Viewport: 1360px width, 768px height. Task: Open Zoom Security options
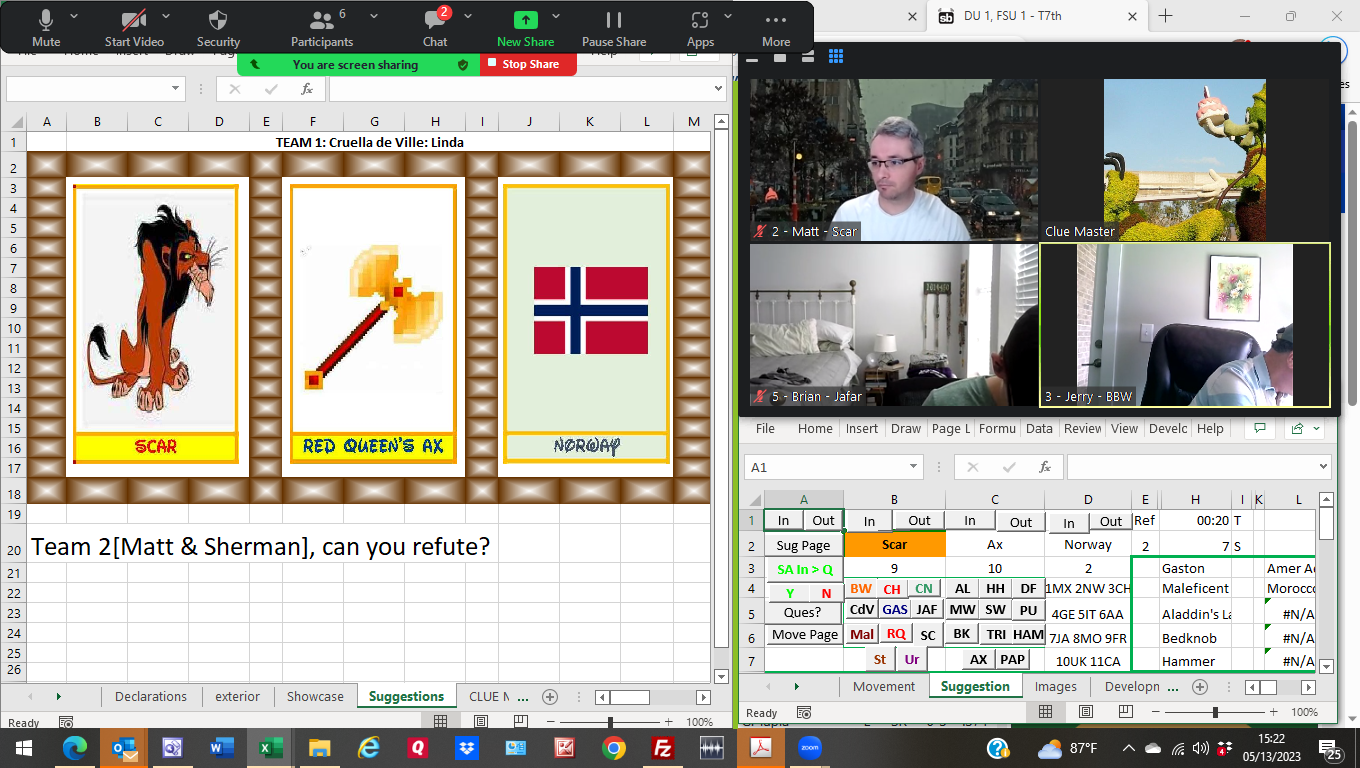click(218, 28)
